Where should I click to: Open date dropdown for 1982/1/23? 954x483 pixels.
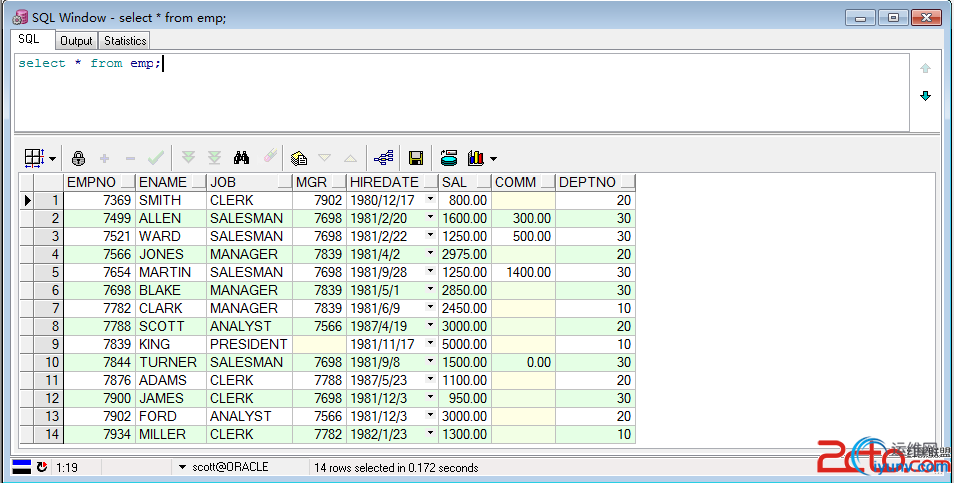pyautogui.click(x=431, y=434)
